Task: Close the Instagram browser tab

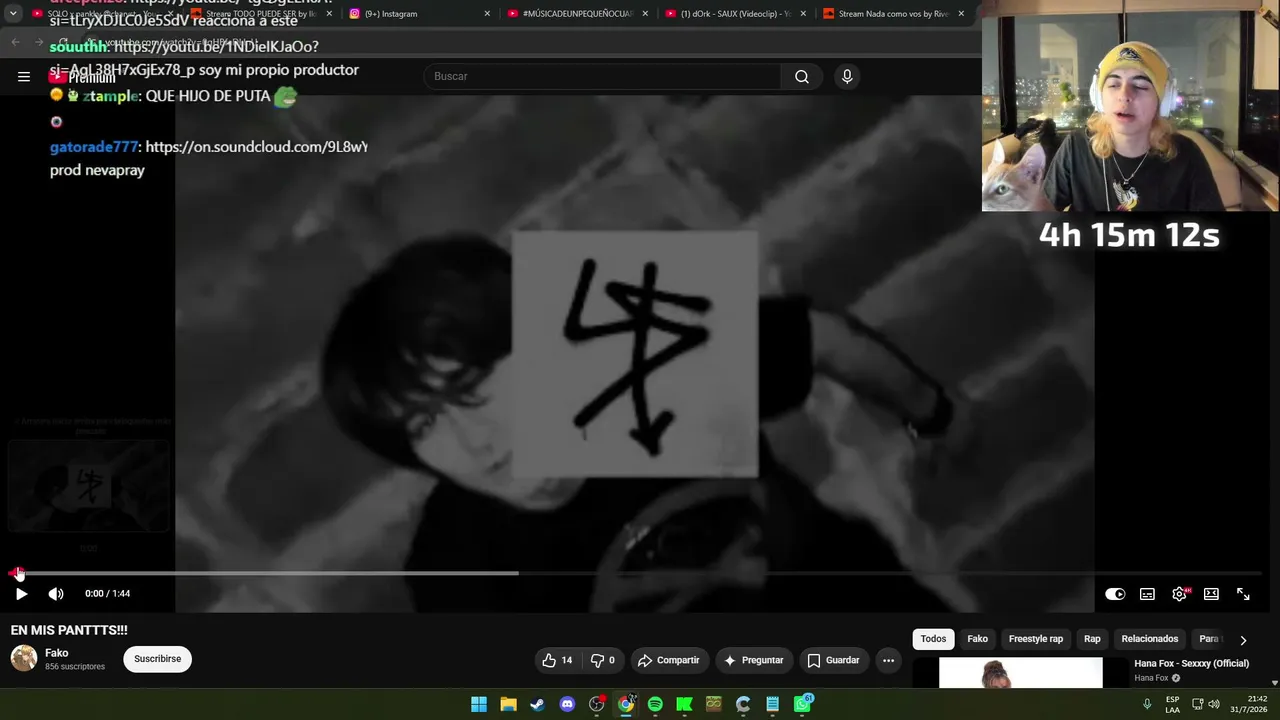Action: coord(487,14)
